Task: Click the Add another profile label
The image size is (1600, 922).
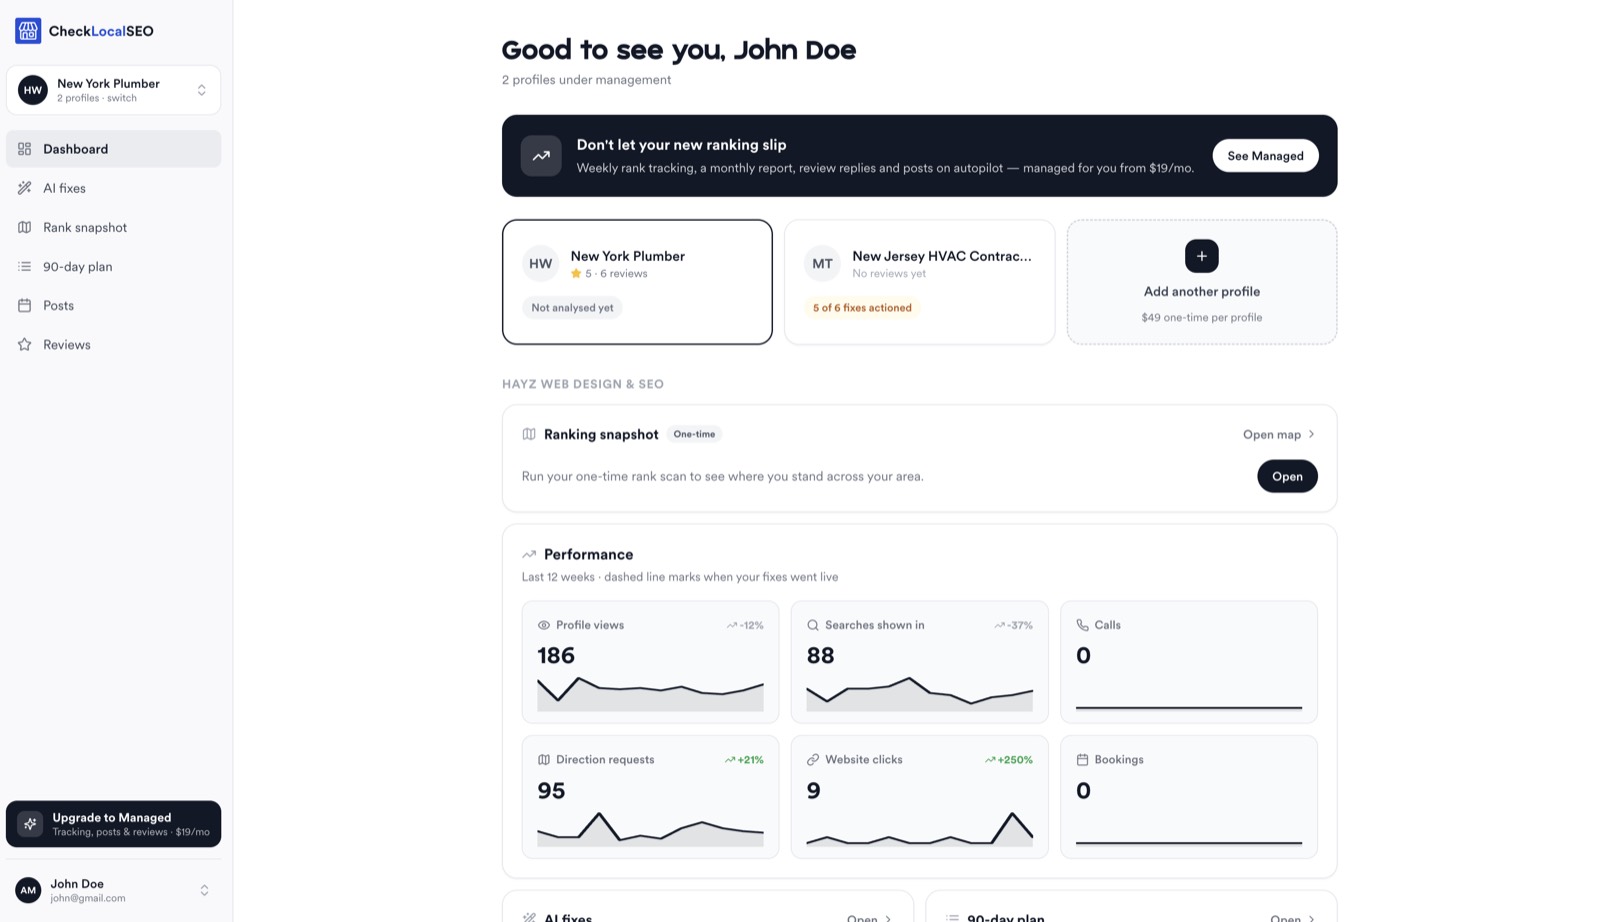Action: (1202, 292)
